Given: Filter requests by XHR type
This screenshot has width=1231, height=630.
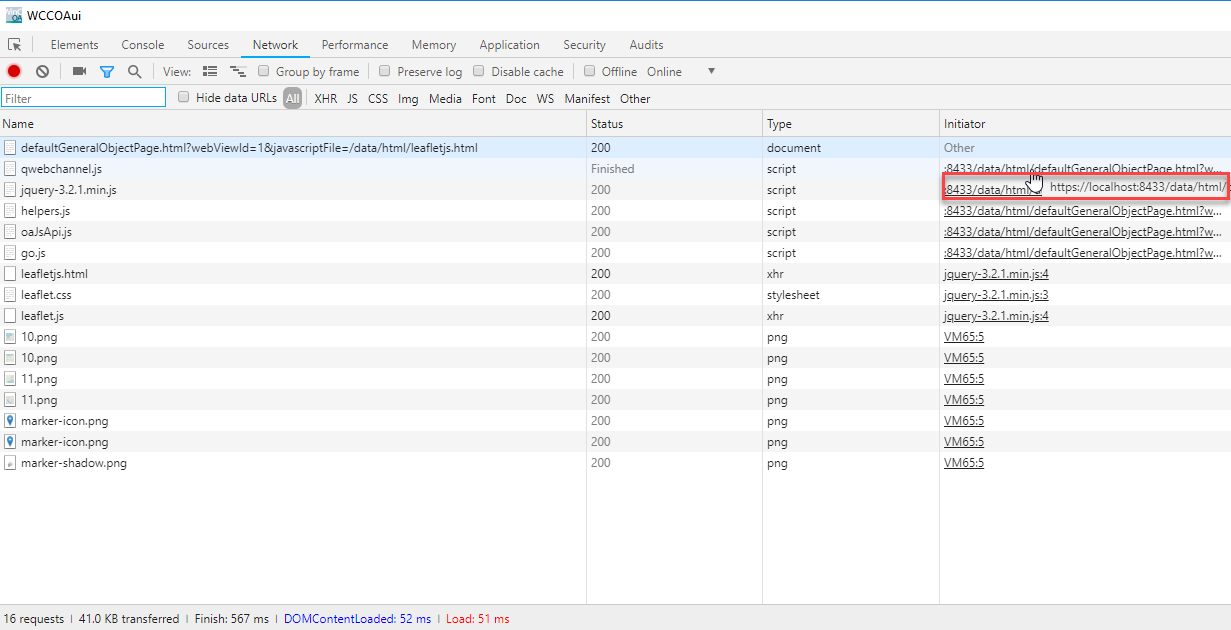Looking at the screenshot, I should click(x=326, y=98).
